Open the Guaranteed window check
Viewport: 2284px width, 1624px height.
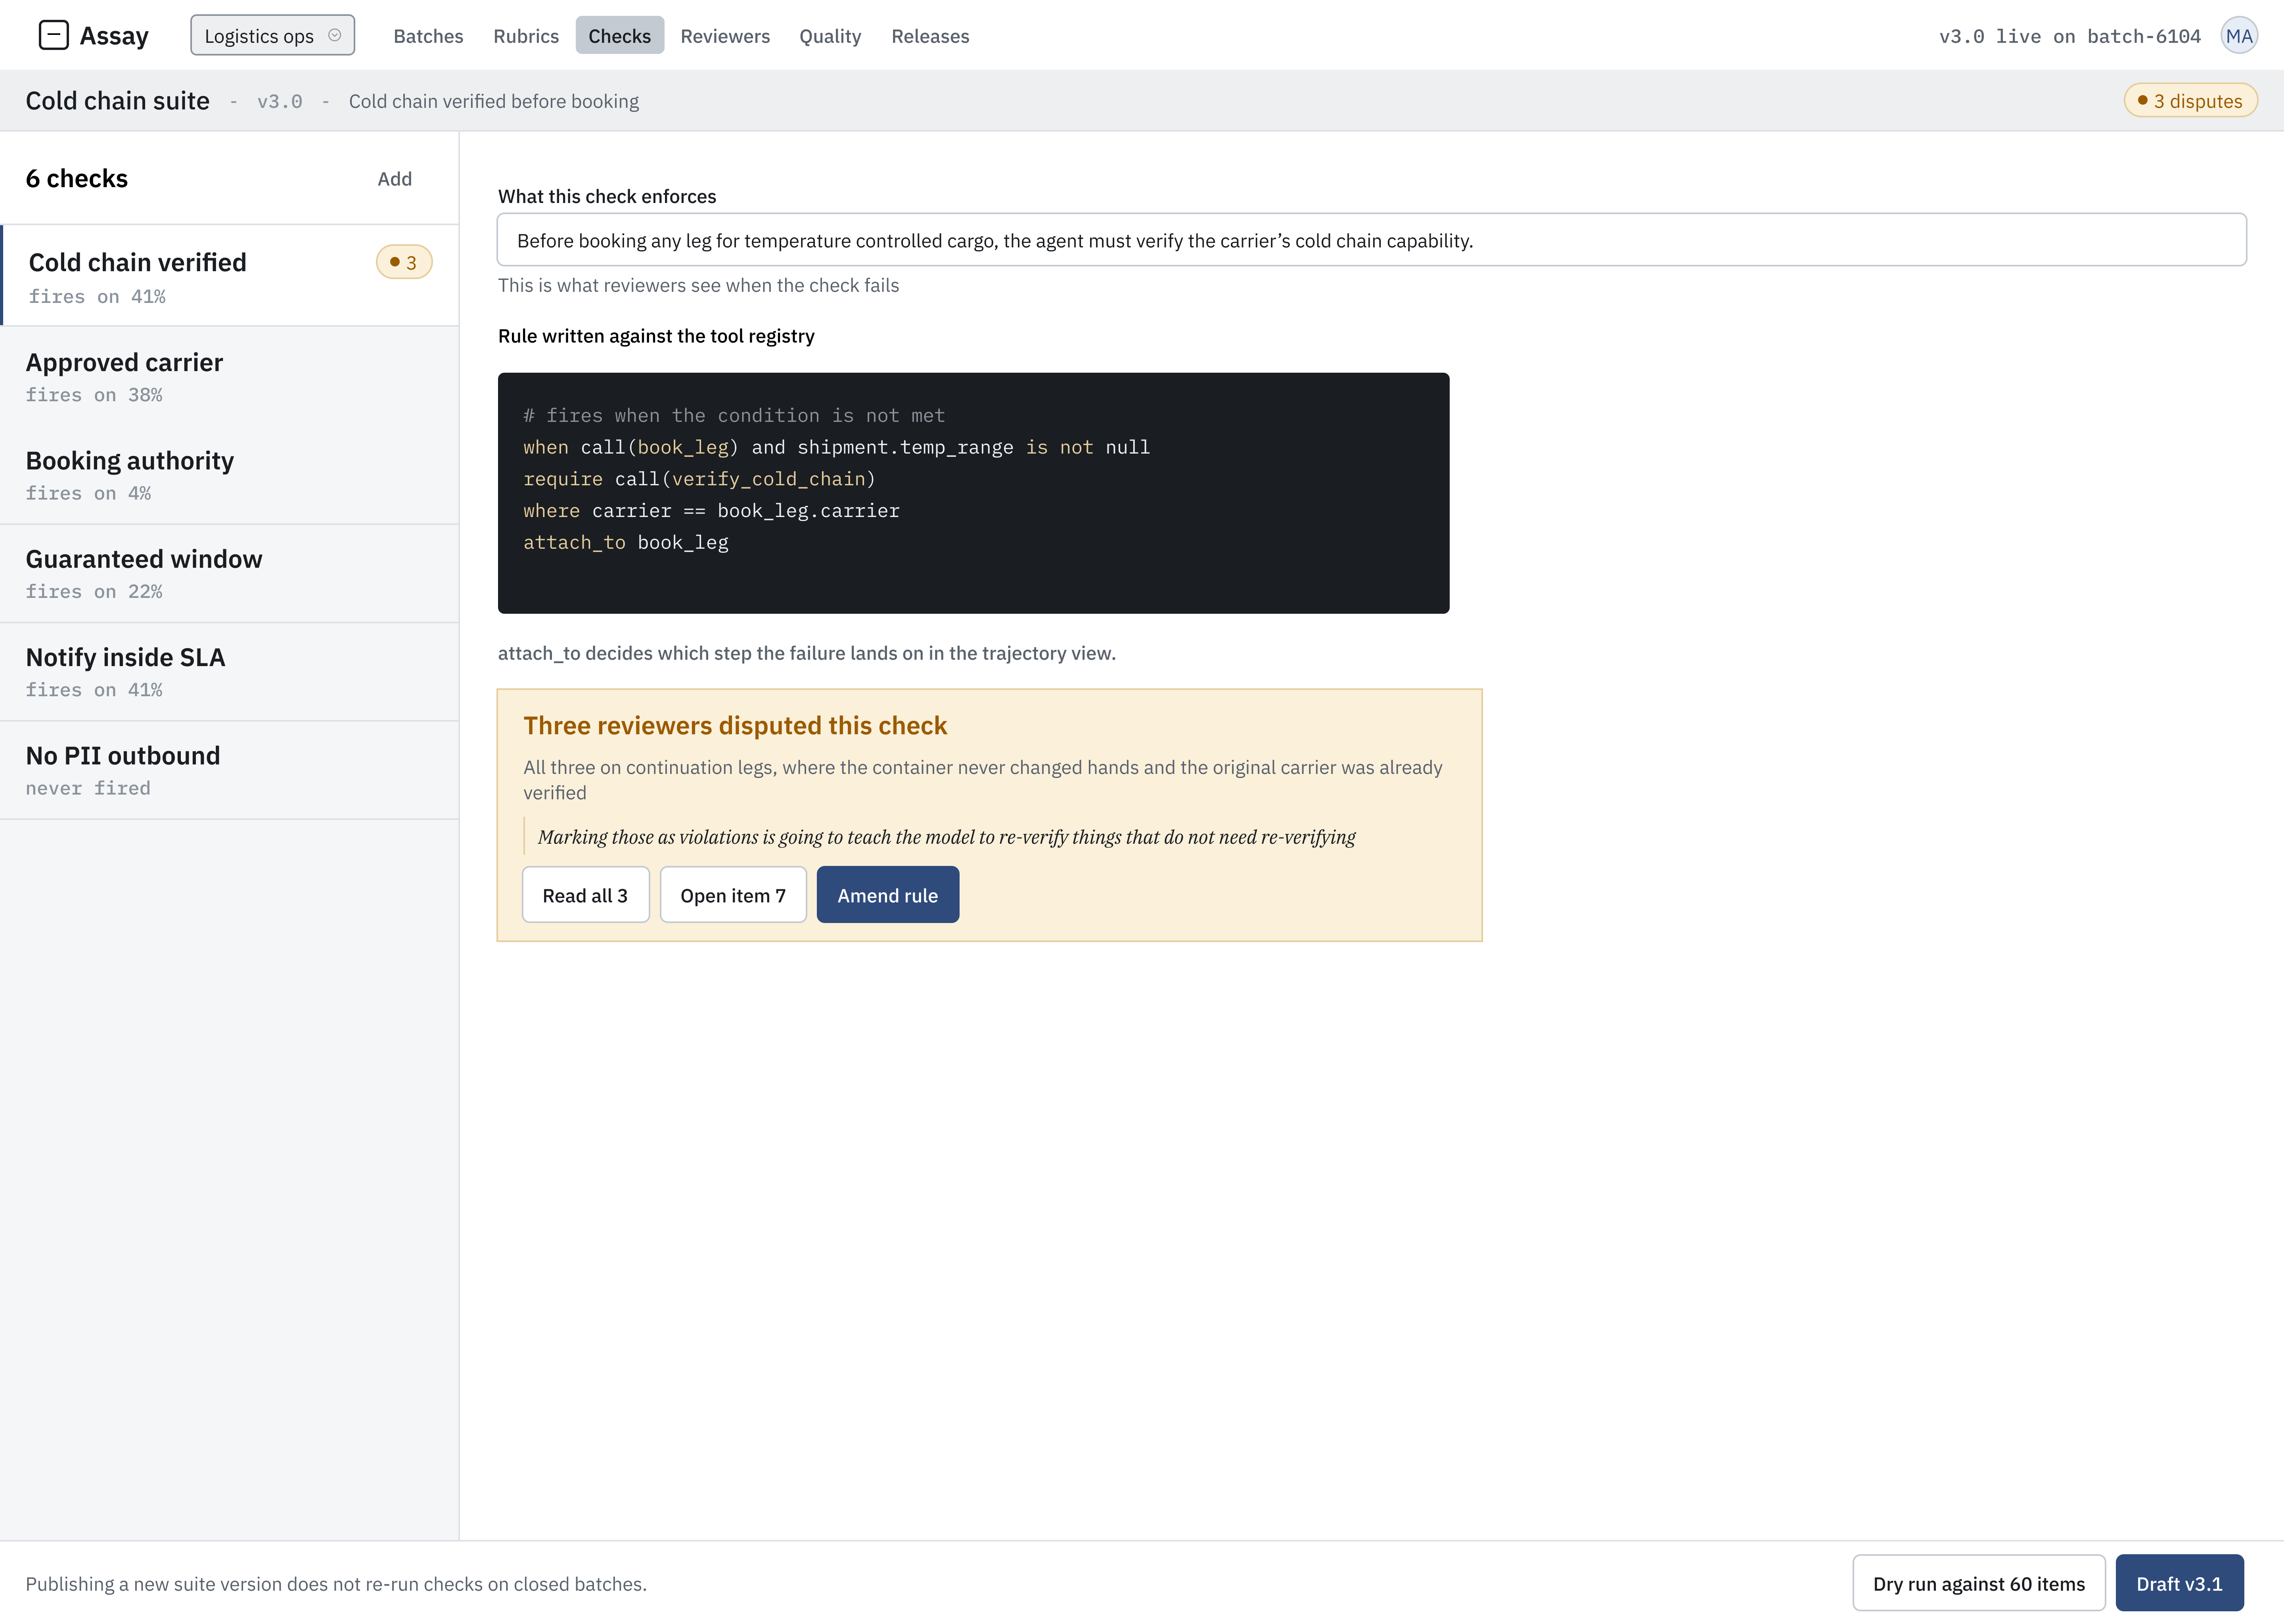pyautogui.click(x=230, y=573)
